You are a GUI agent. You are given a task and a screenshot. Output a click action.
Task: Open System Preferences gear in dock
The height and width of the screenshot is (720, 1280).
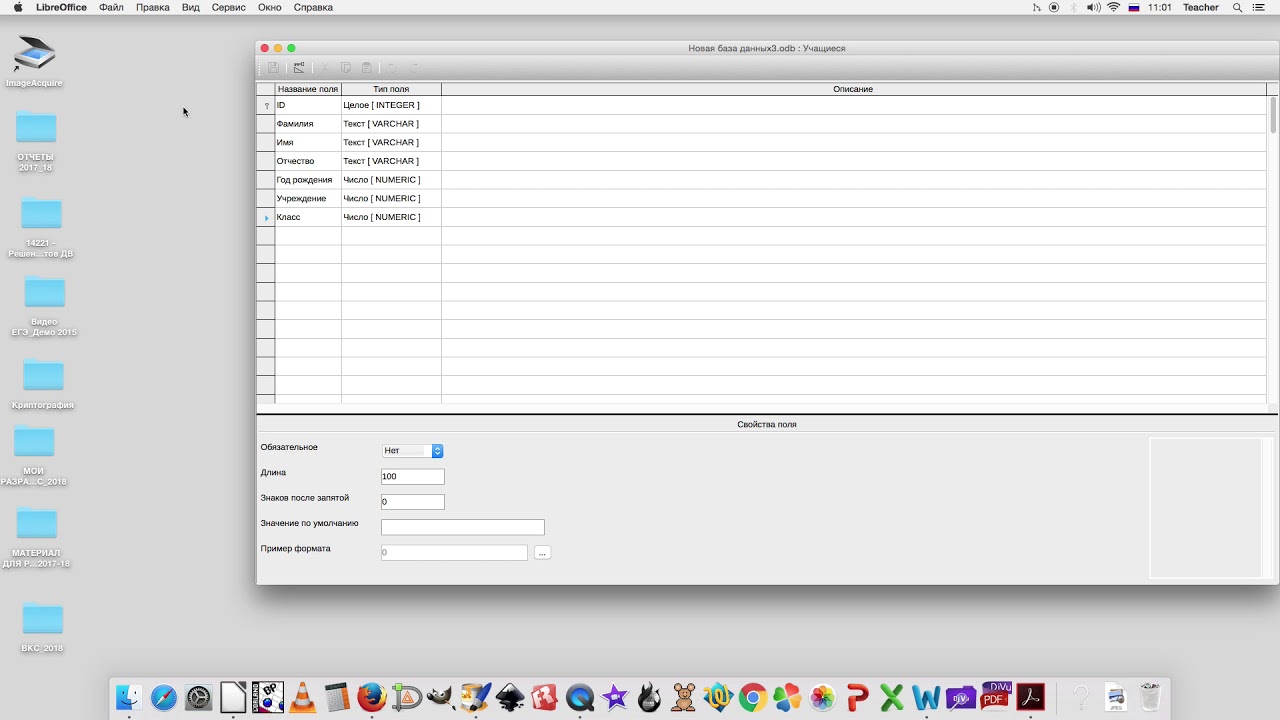tap(199, 697)
